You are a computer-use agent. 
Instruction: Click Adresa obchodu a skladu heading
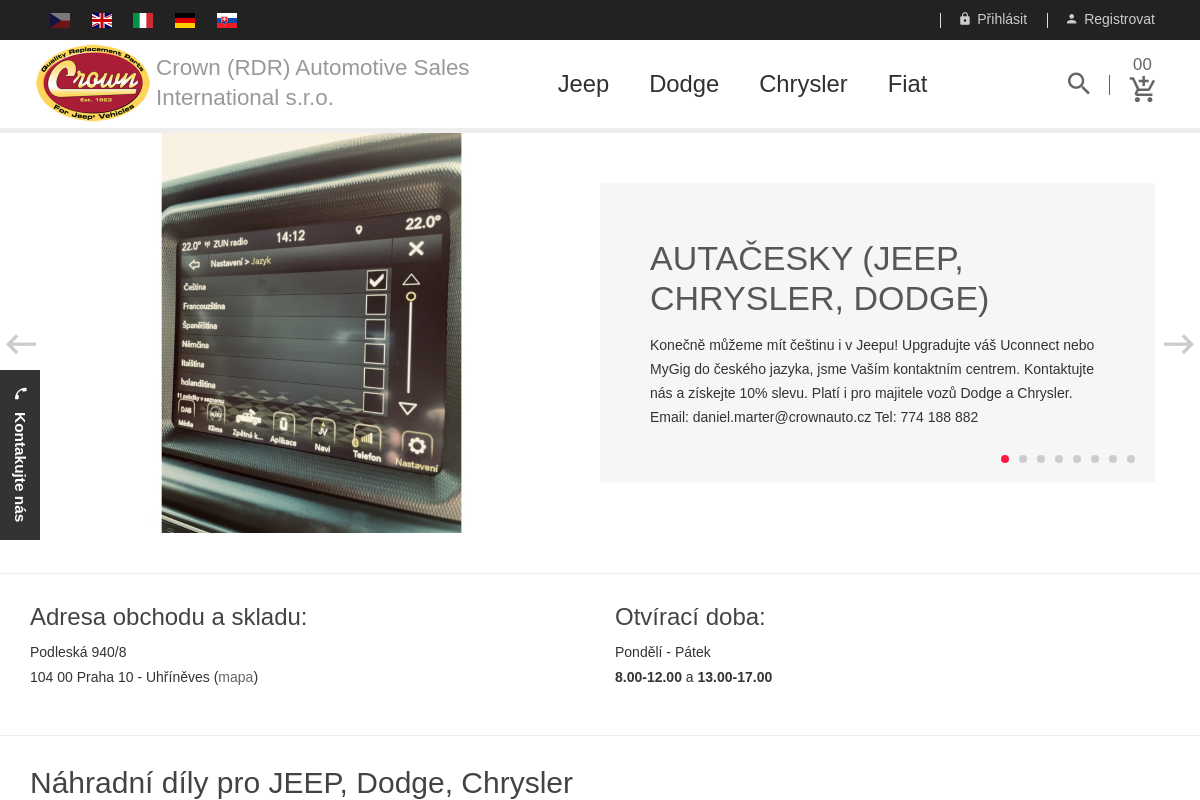[x=169, y=617]
